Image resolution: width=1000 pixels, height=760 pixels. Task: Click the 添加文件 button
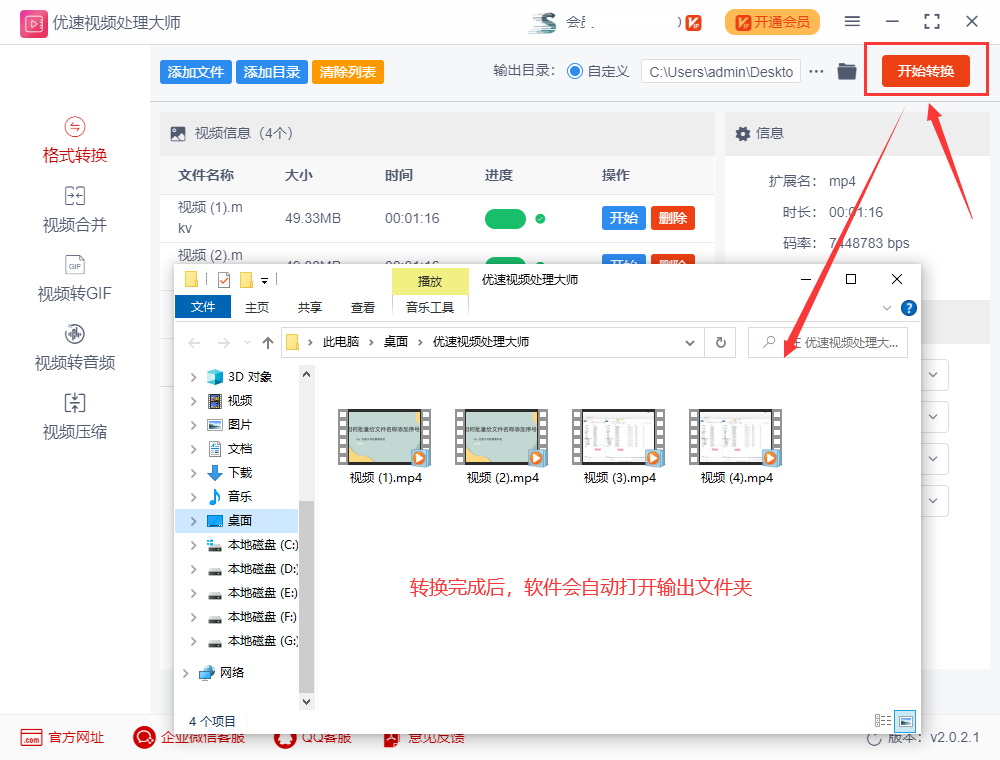195,71
